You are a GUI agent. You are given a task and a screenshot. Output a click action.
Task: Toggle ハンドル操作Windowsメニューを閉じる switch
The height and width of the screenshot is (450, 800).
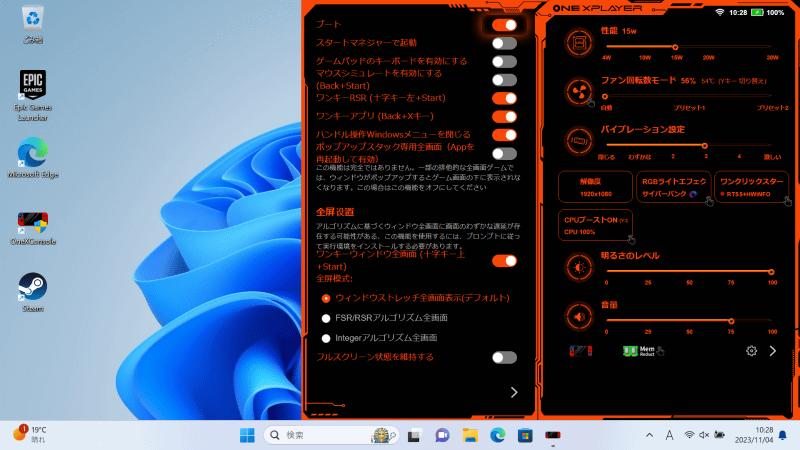point(505,135)
